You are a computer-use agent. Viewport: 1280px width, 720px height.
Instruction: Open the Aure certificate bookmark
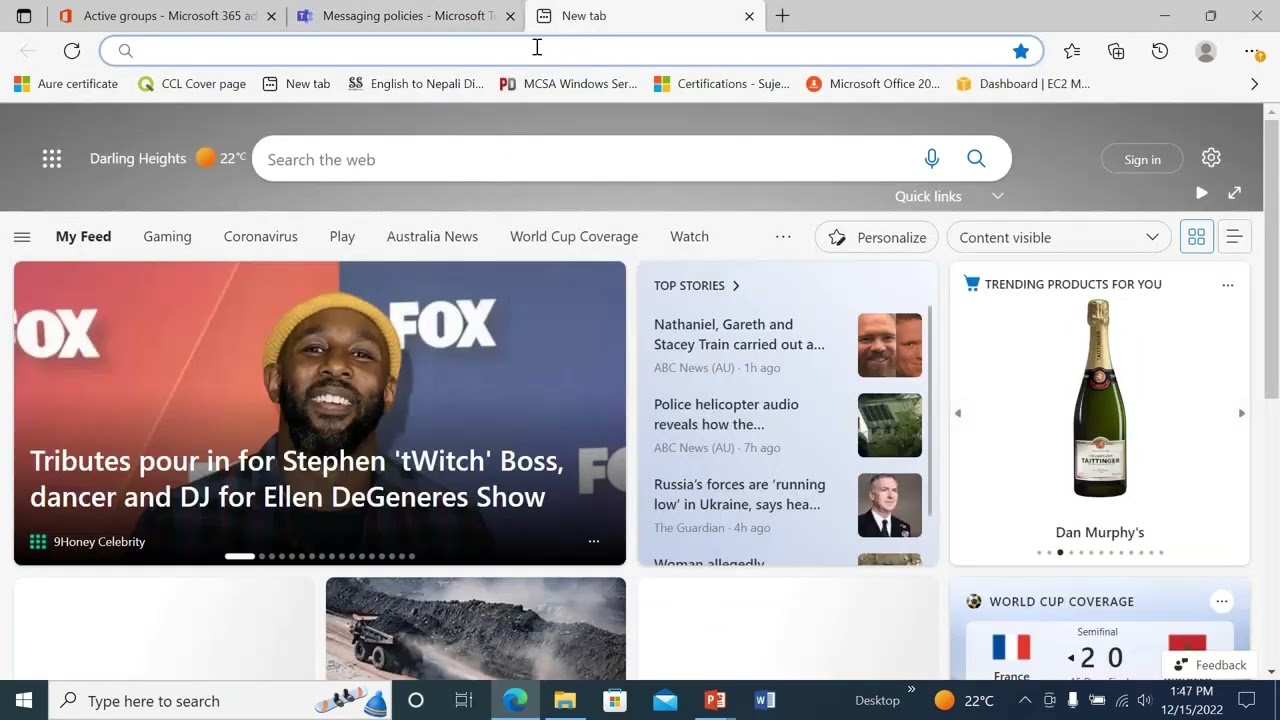[x=66, y=84]
